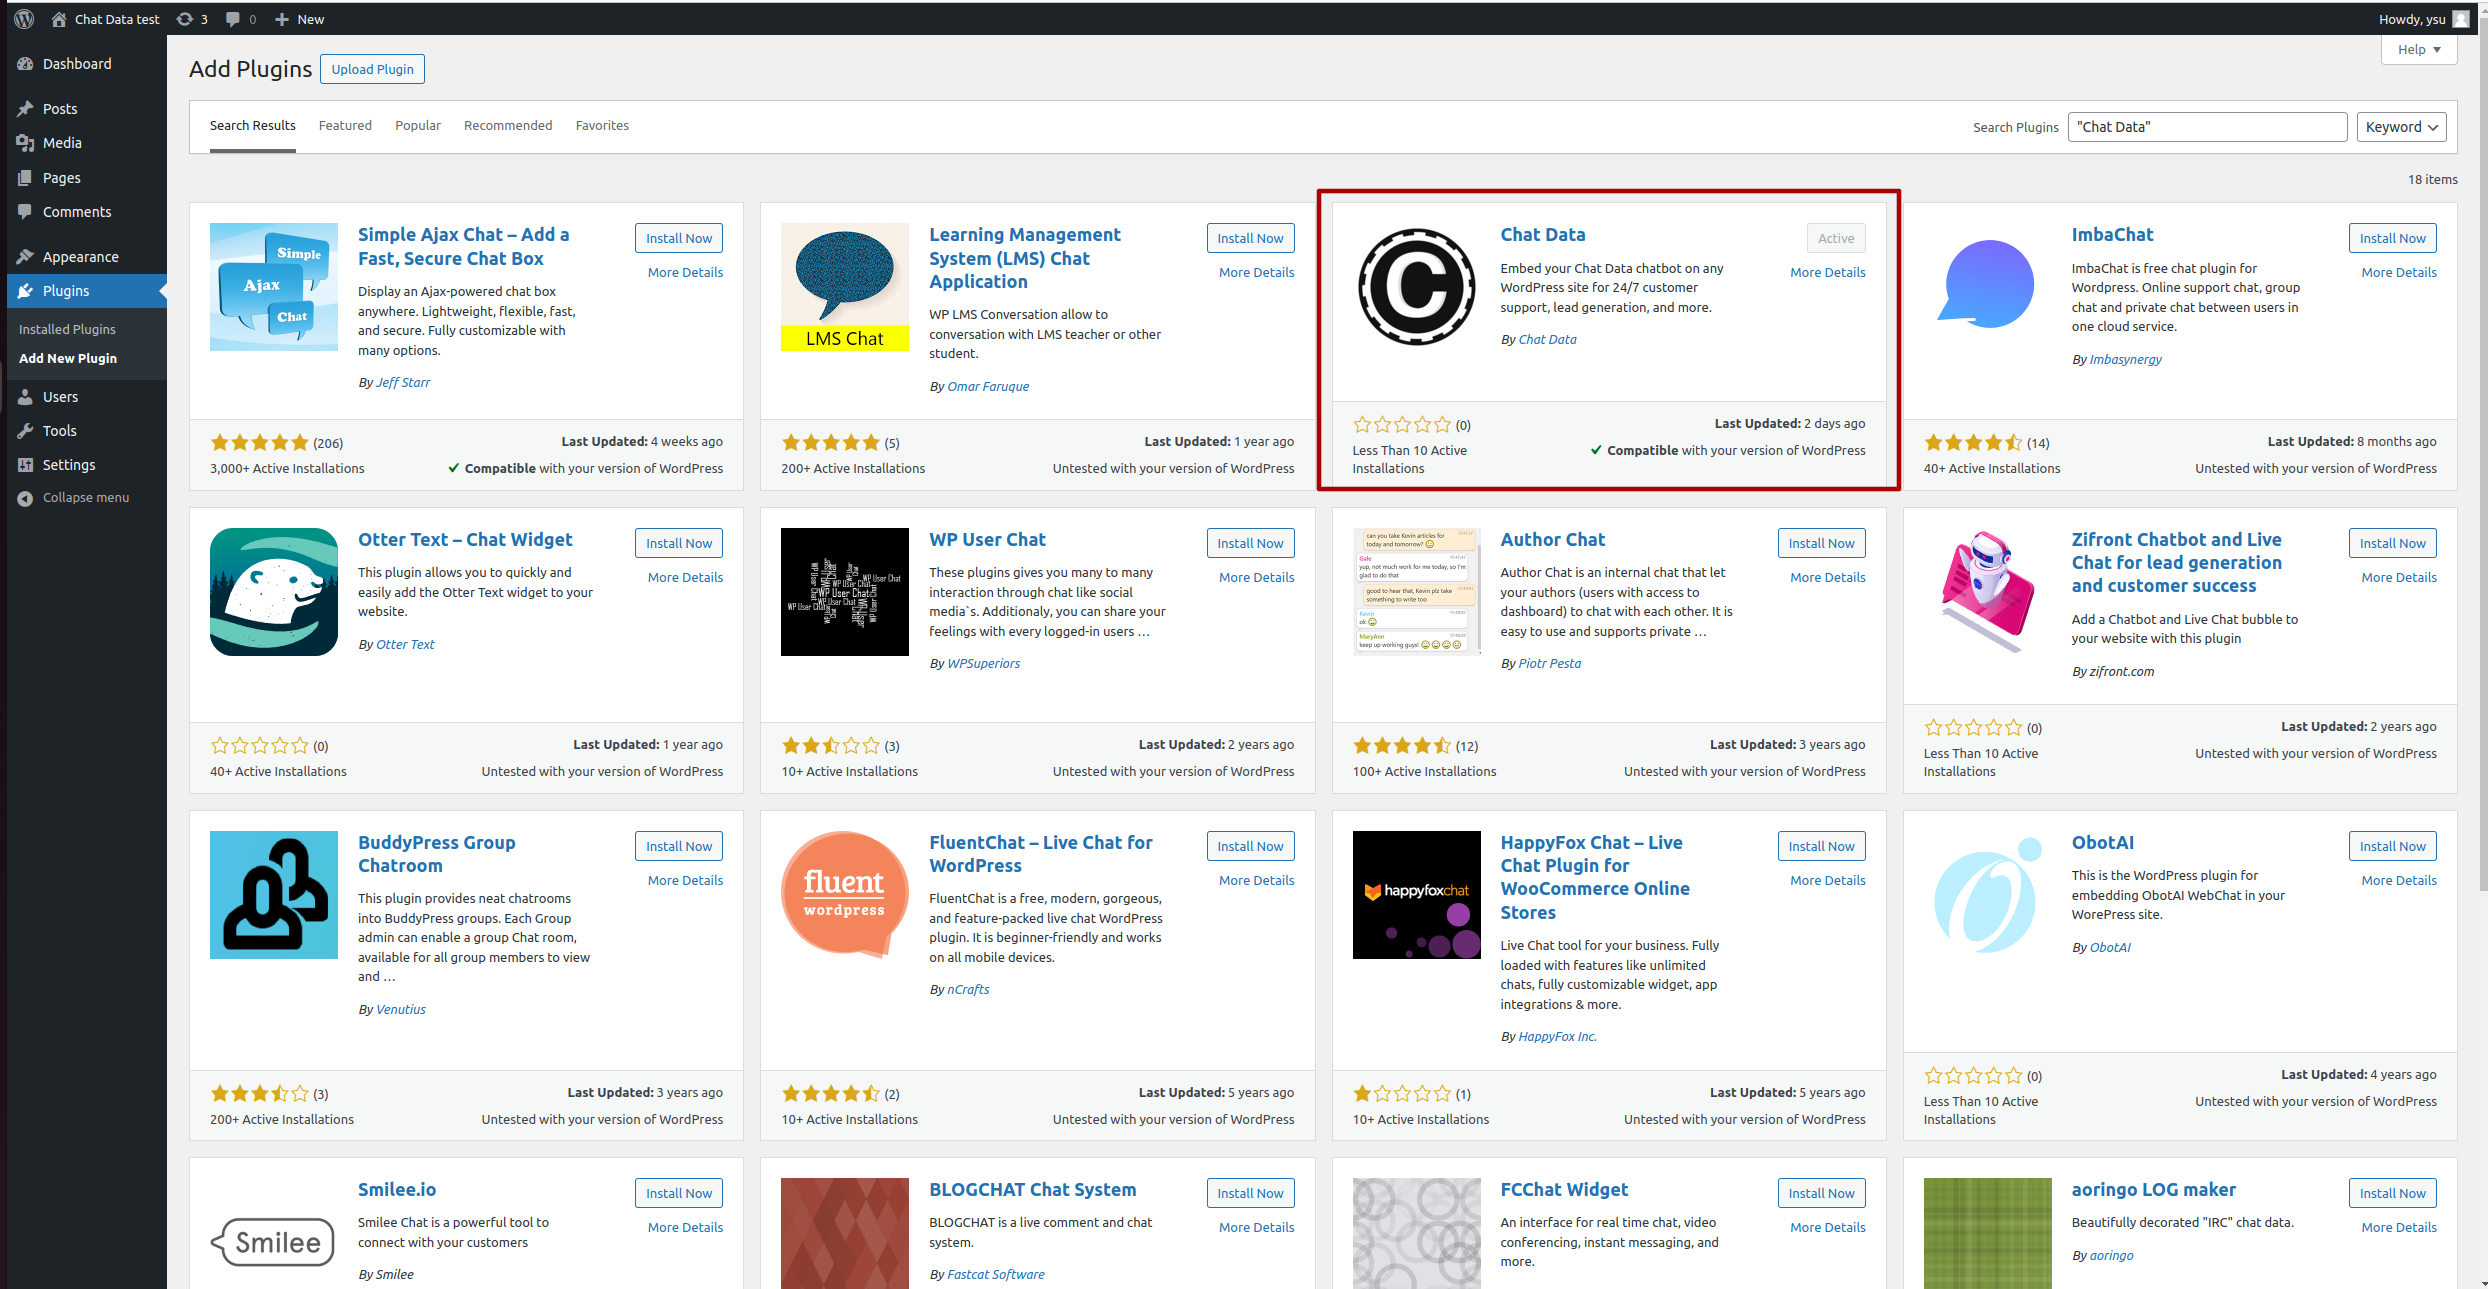Image resolution: width=2488 pixels, height=1289 pixels.
Task: Install the WP User Chat plugin
Action: click(x=1250, y=543)
